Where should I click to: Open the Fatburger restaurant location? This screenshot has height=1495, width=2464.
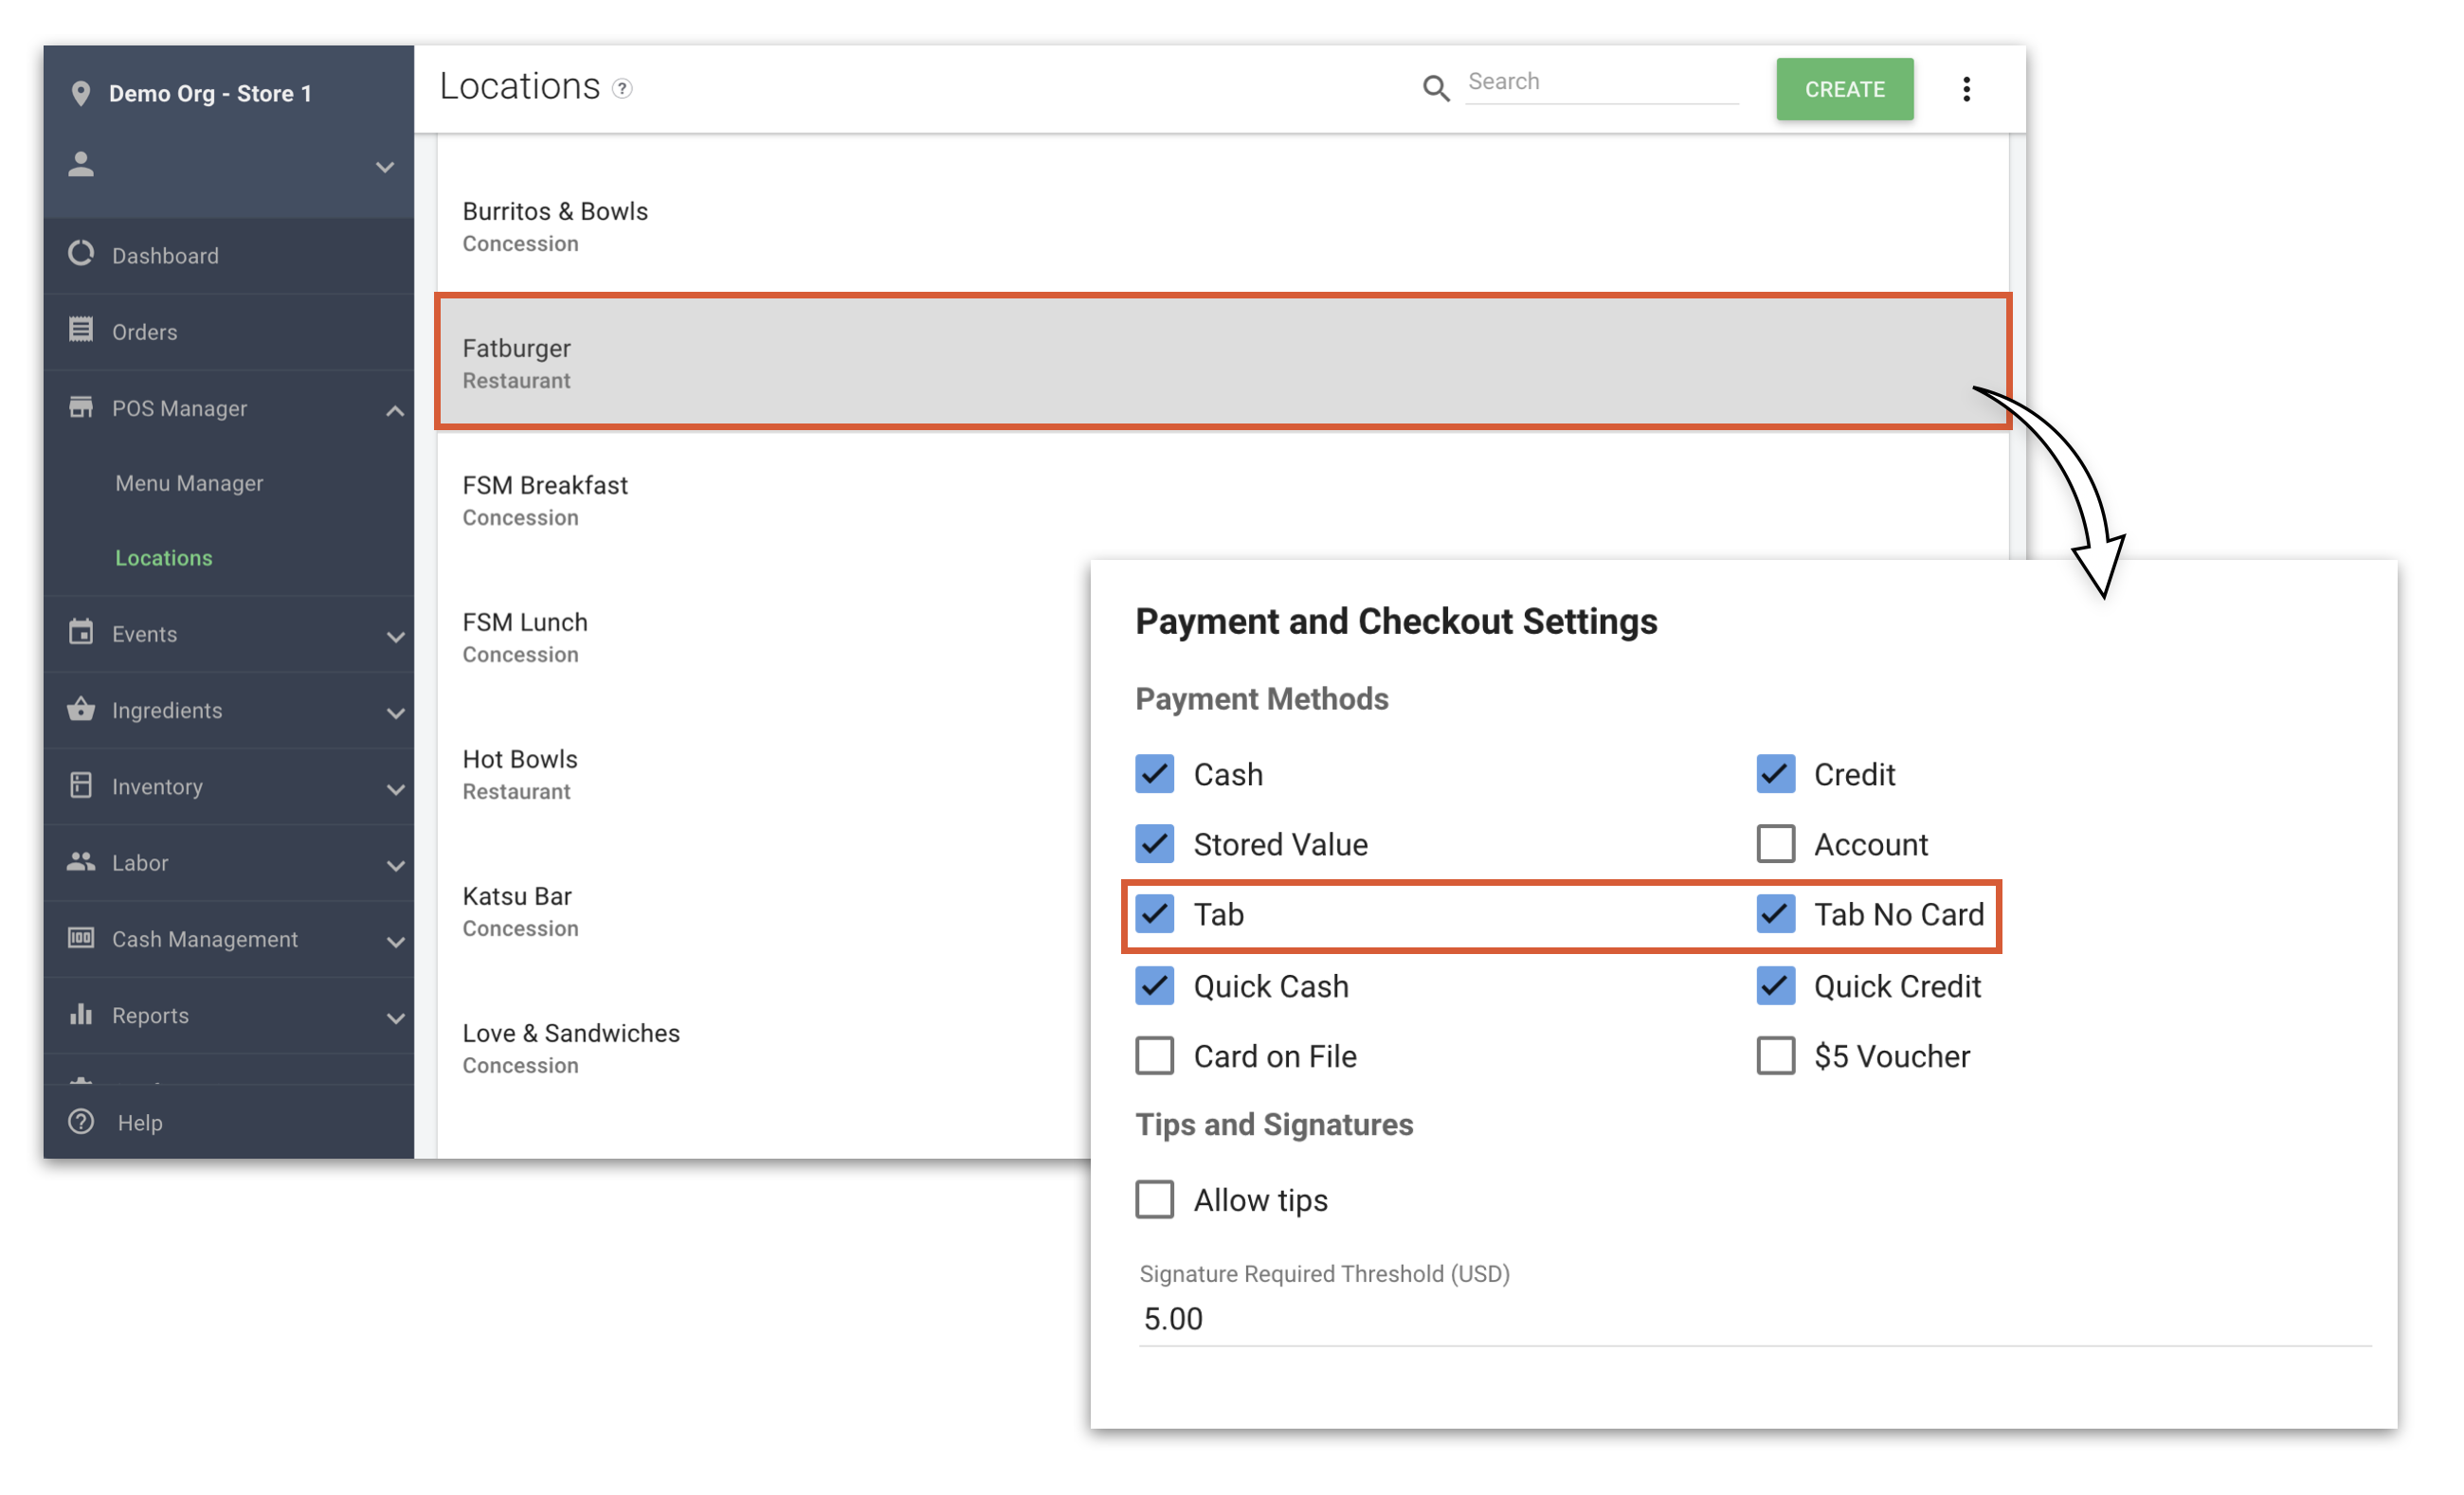(x=1223, y=363)
